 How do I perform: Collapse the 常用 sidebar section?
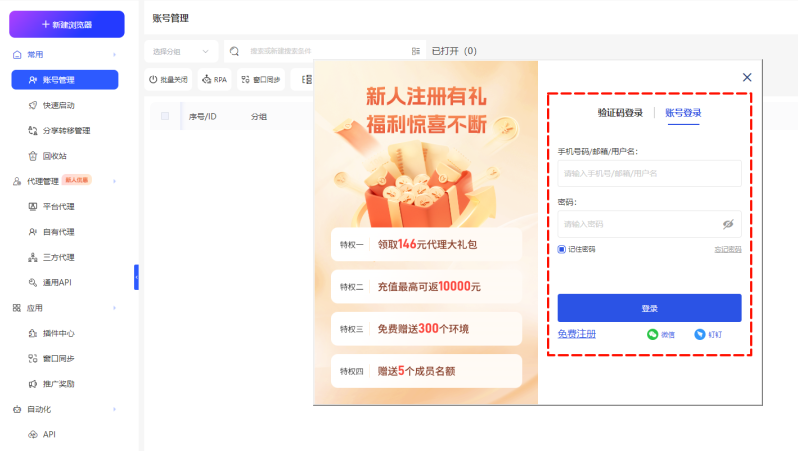[x=115, y=54]
